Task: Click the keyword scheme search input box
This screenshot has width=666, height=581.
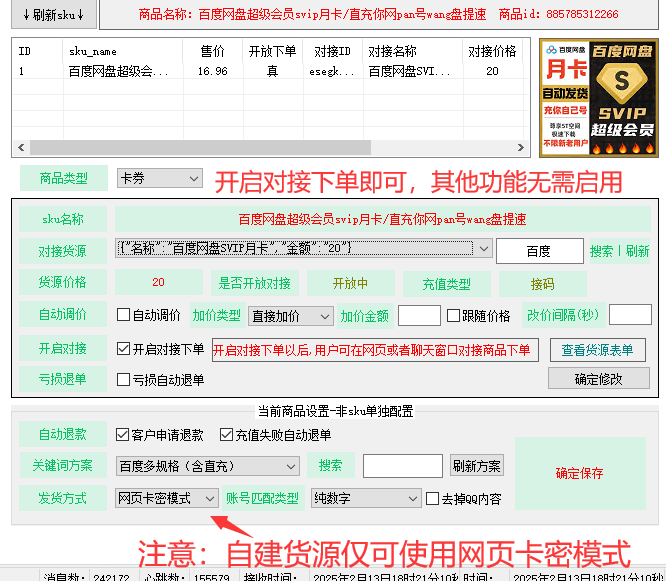Action: [x=403, y=466]
